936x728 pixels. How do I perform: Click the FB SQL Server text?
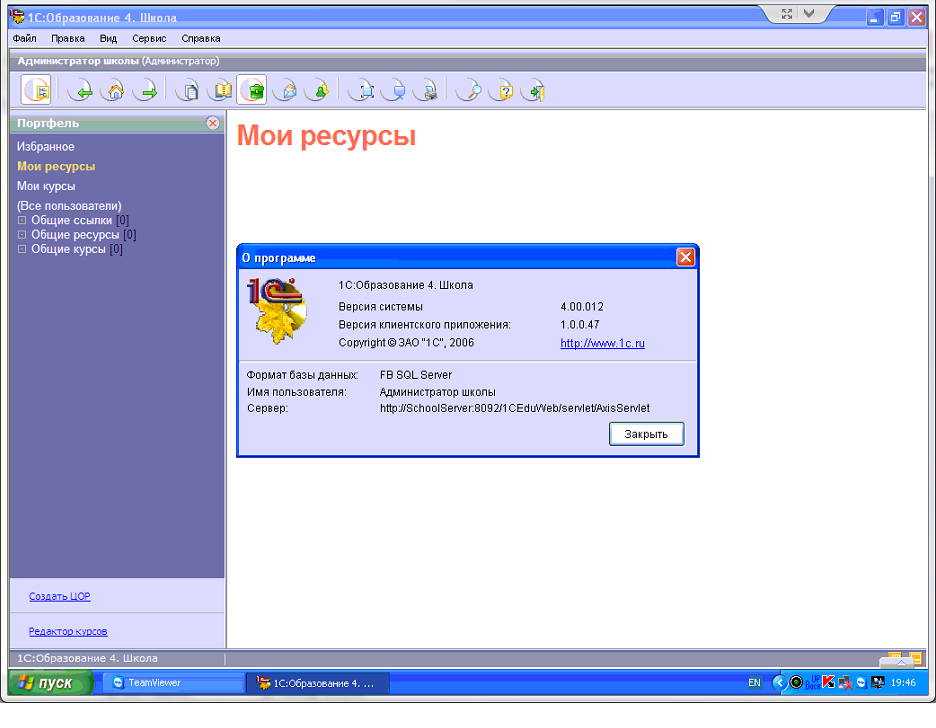(x=416, y=375)
